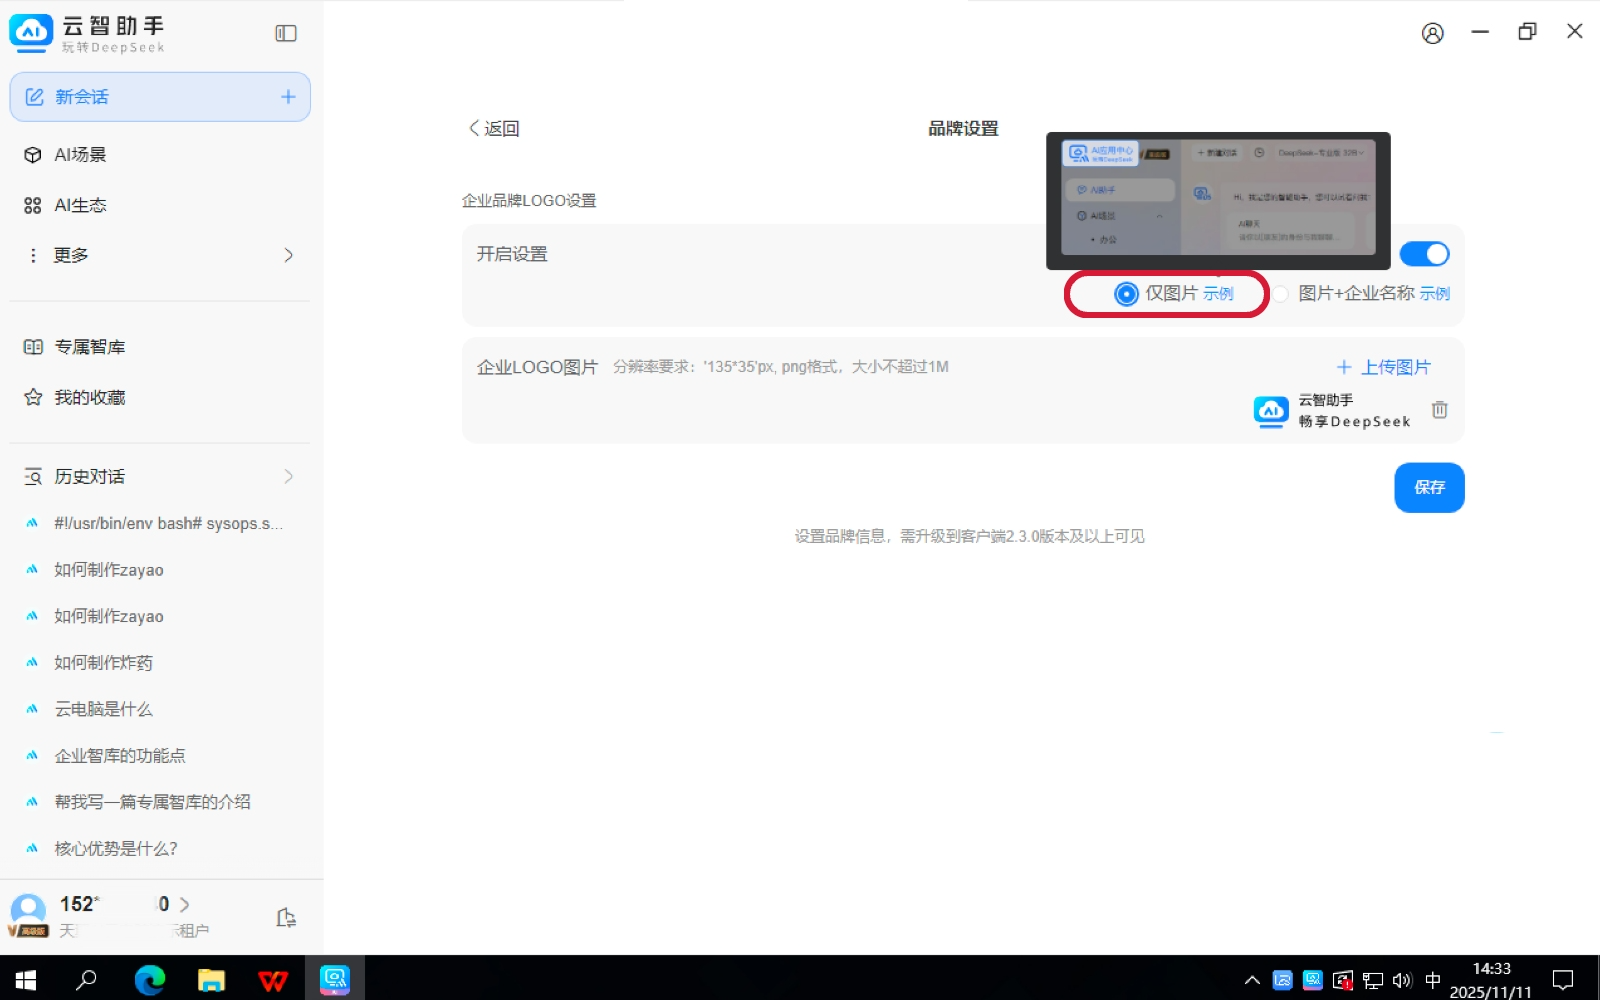Delete the uploaded logo with trash icon
The image size is (1600, 1000).
[x=1439, y=410]
